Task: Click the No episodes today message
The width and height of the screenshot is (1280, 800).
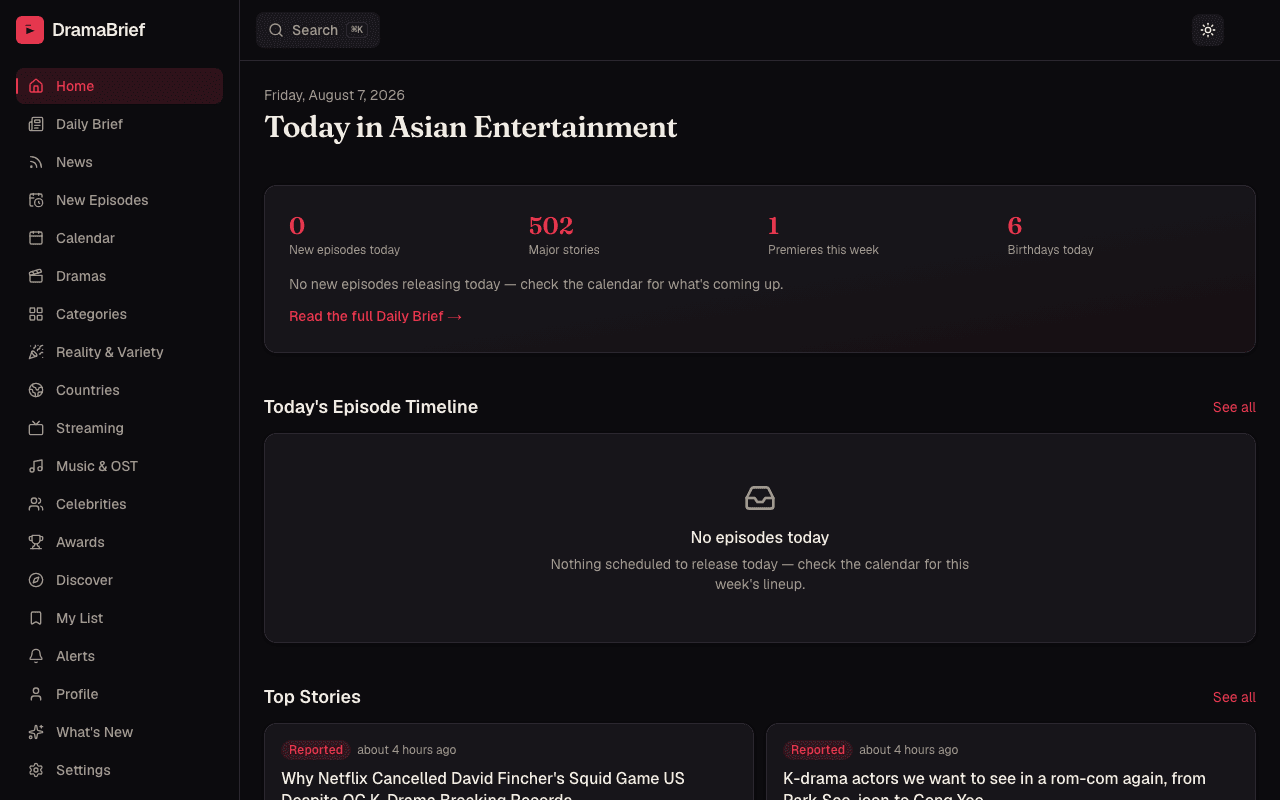Action: point(760,538)
